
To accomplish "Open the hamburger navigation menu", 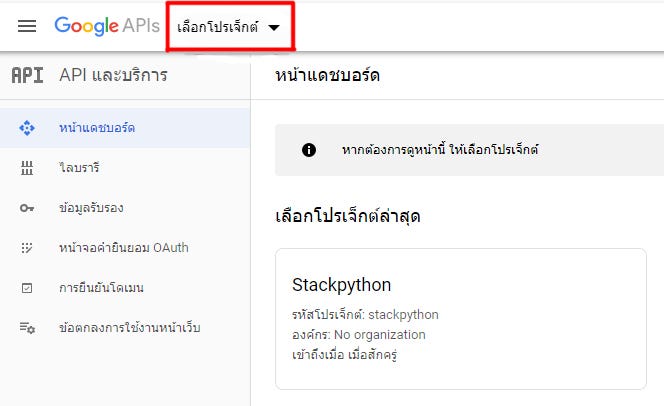I will [x=27, y=26].
